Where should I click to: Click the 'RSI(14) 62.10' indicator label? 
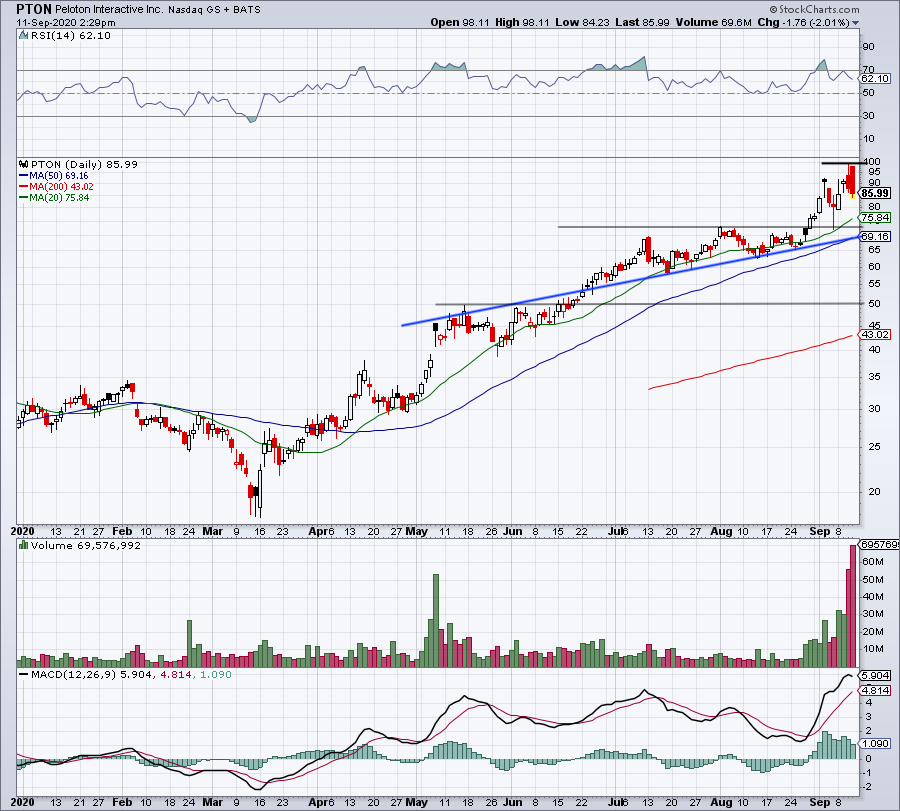70,36
